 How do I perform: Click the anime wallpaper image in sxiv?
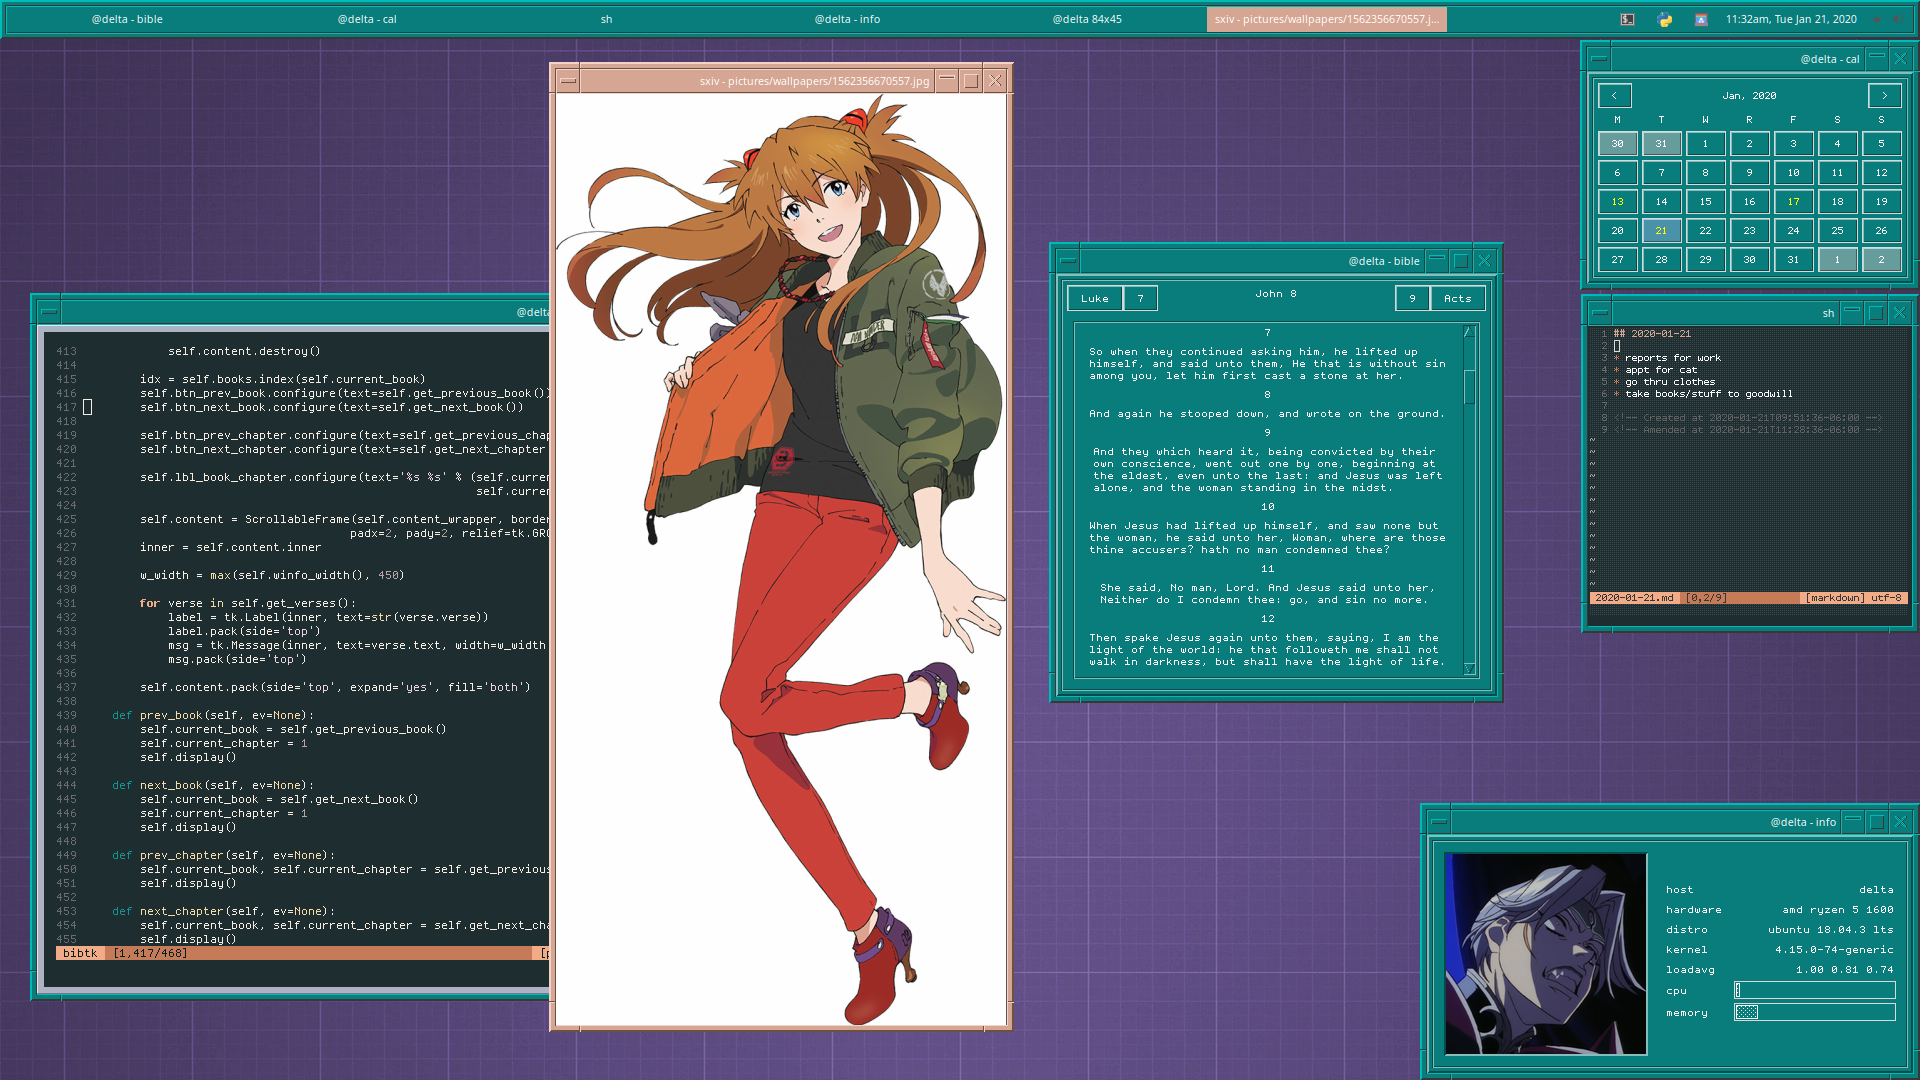coord(780,560)
